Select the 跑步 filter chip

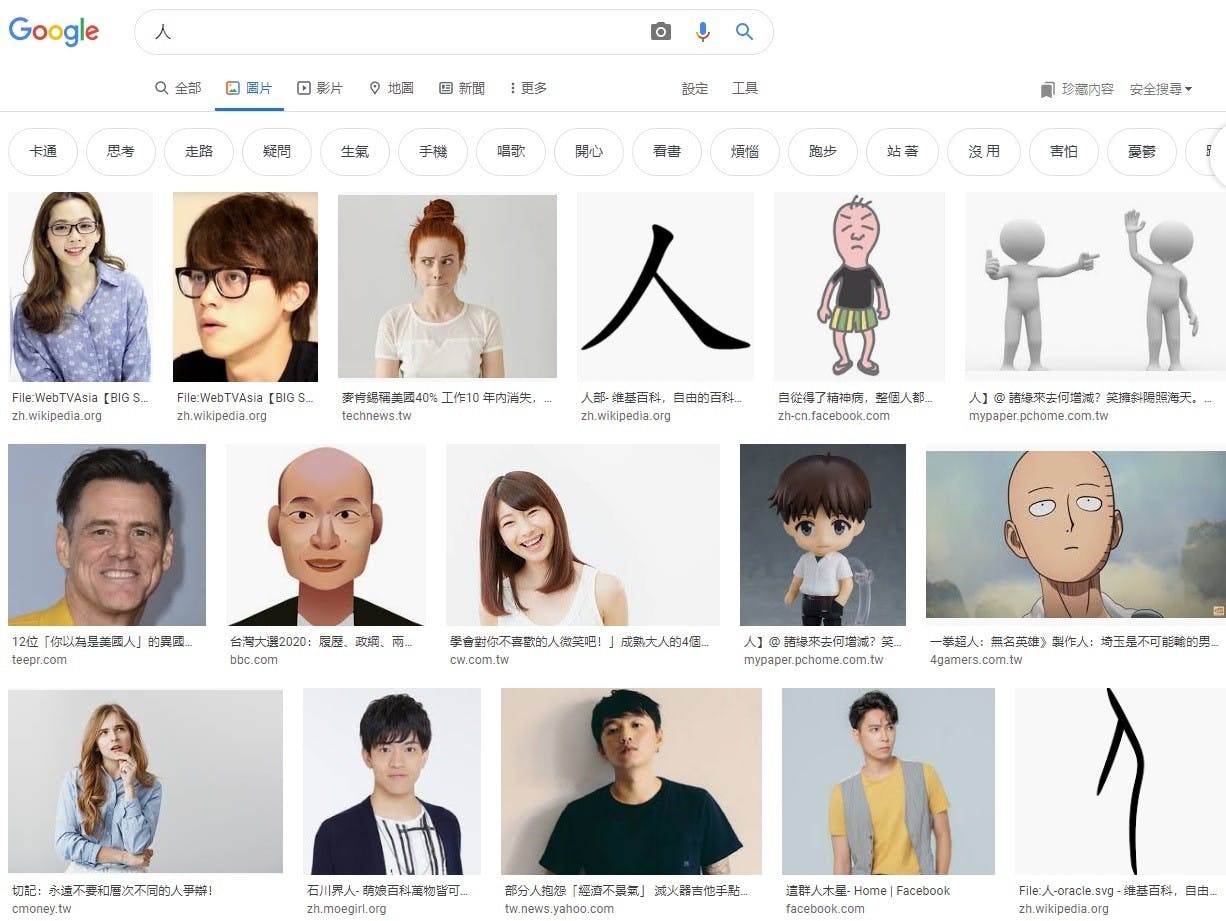(x=823, y=152)
